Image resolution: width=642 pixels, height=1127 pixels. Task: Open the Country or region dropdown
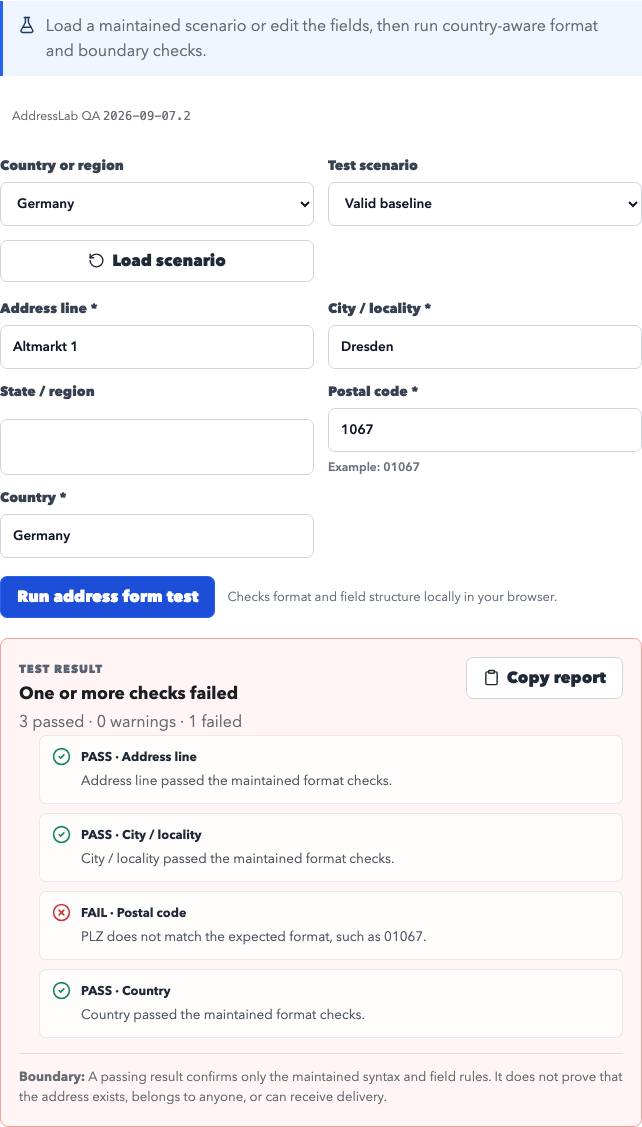tap(157, 203)
